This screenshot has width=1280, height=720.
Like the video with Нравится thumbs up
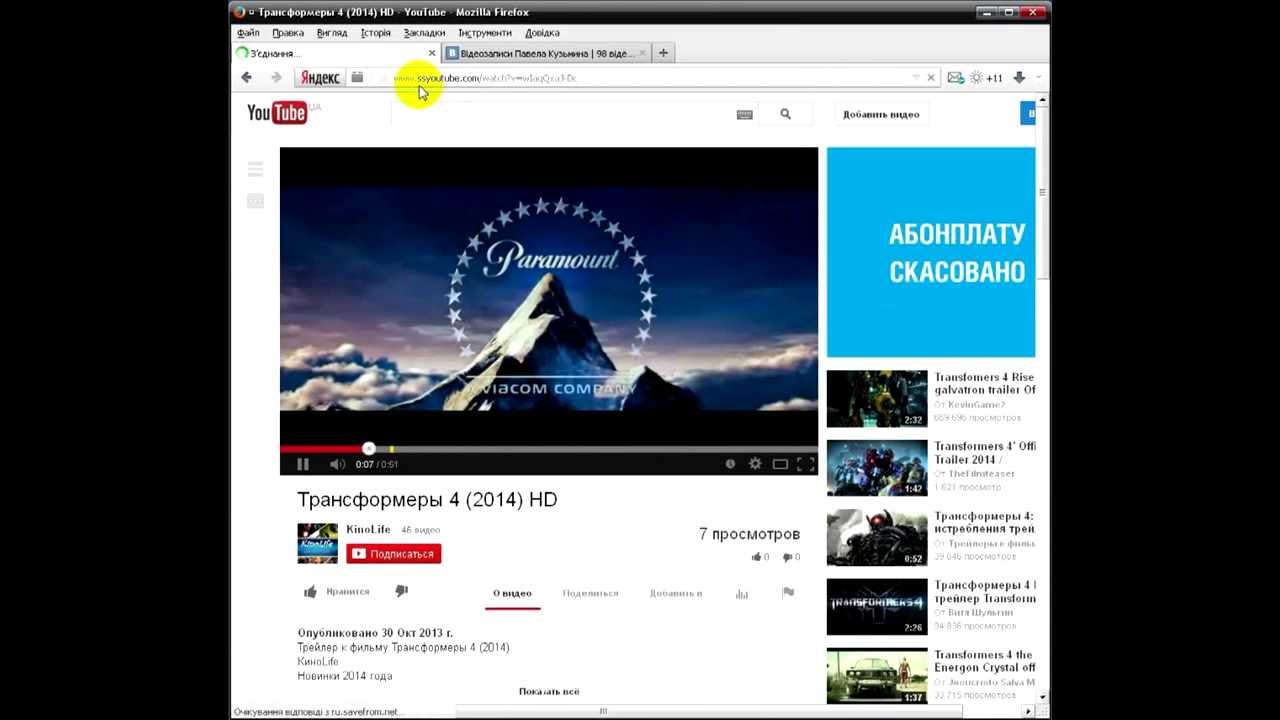pyautogui.click(x=337, y=592)
